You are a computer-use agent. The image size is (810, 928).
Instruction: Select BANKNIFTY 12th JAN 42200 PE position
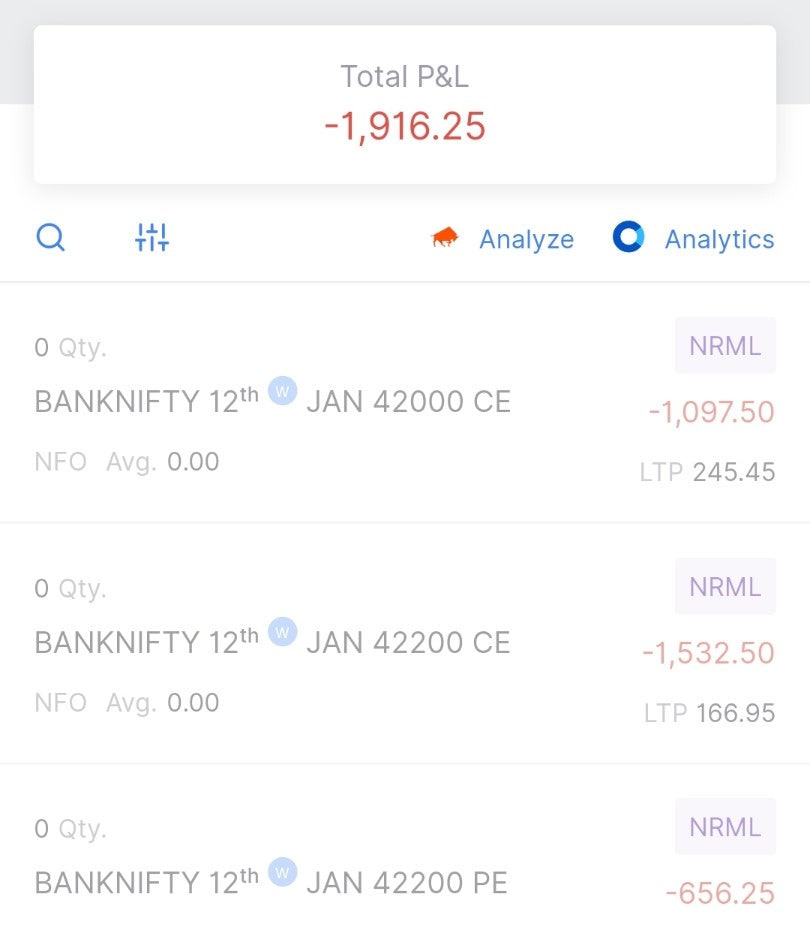tap(270, 884)
